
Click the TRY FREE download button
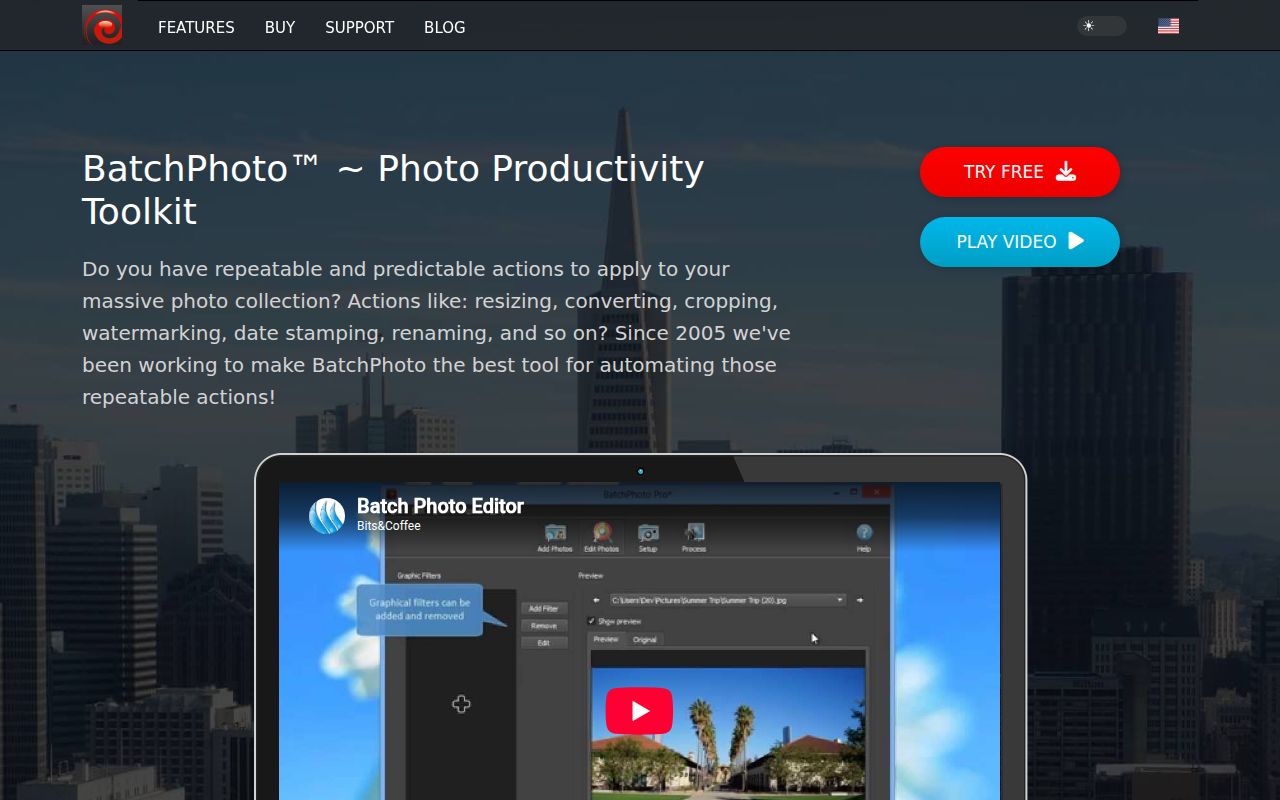(x=1019, y=172)
